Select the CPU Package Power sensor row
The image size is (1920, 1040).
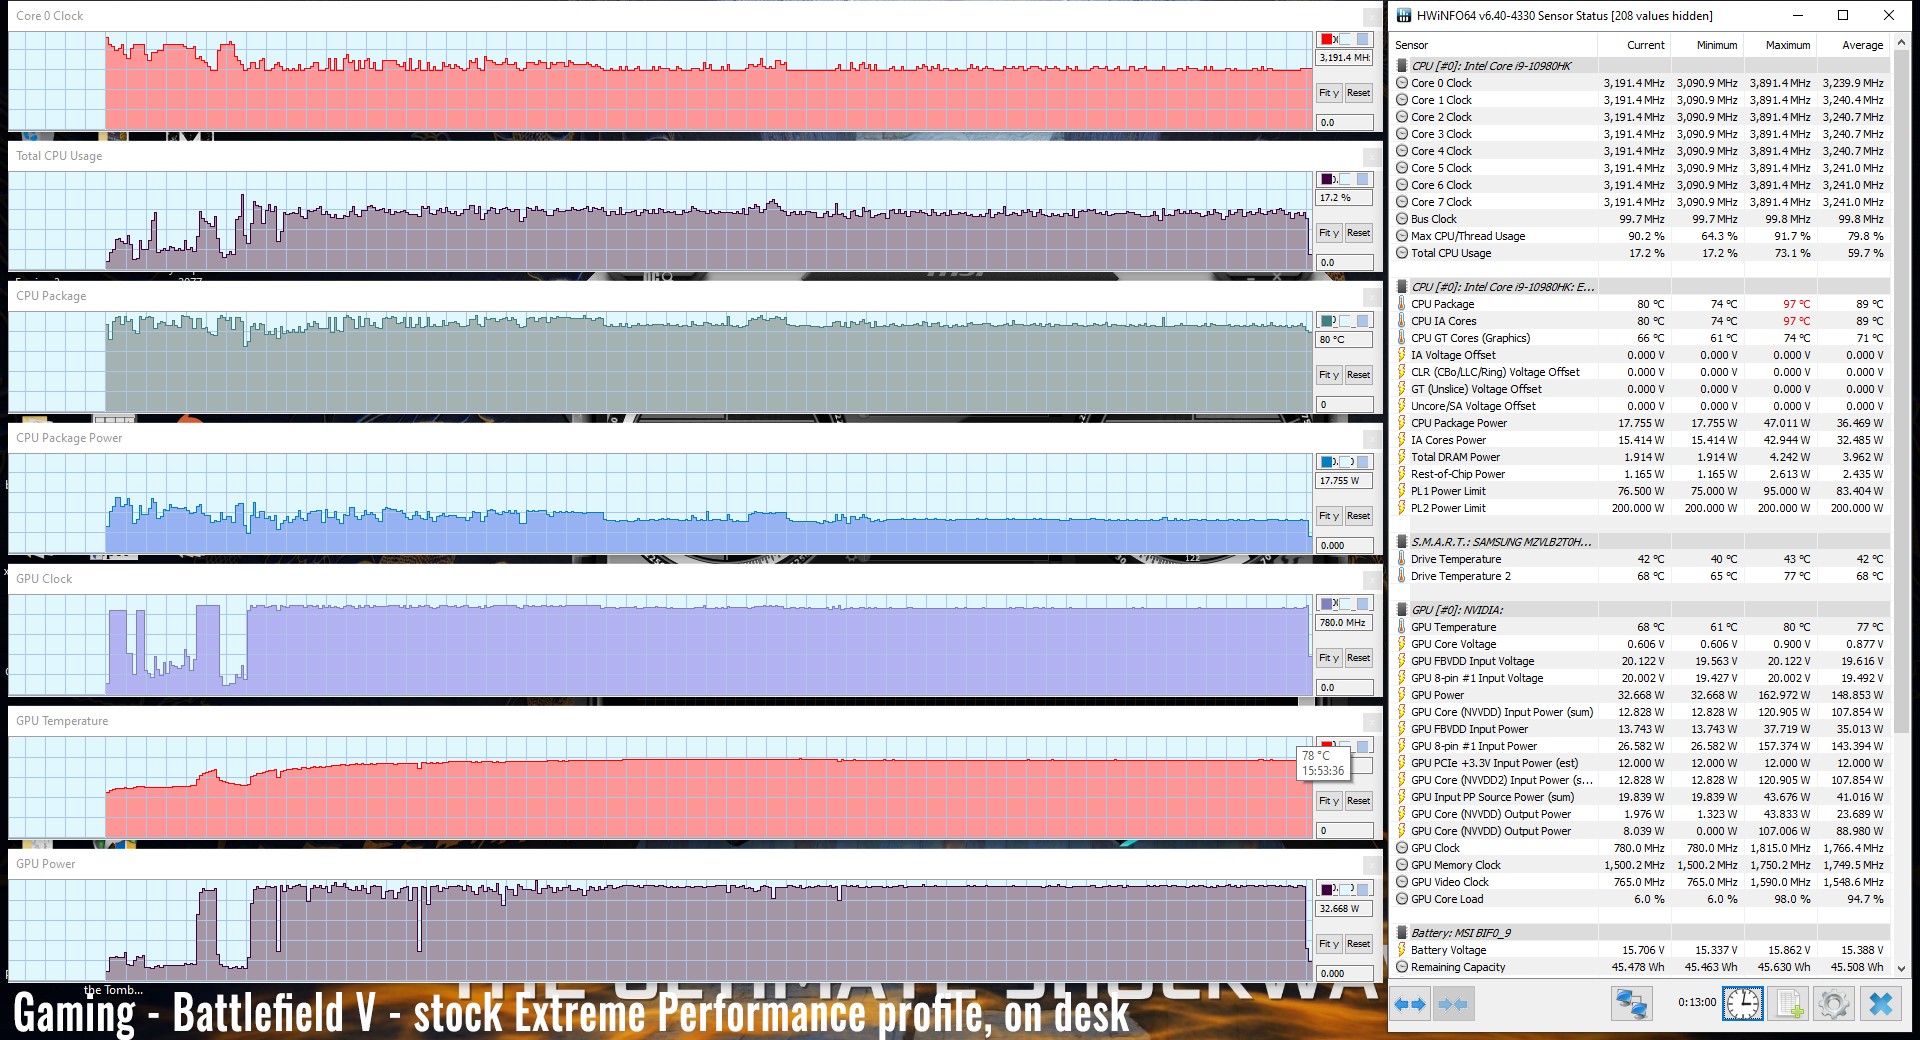point(1458,423)
